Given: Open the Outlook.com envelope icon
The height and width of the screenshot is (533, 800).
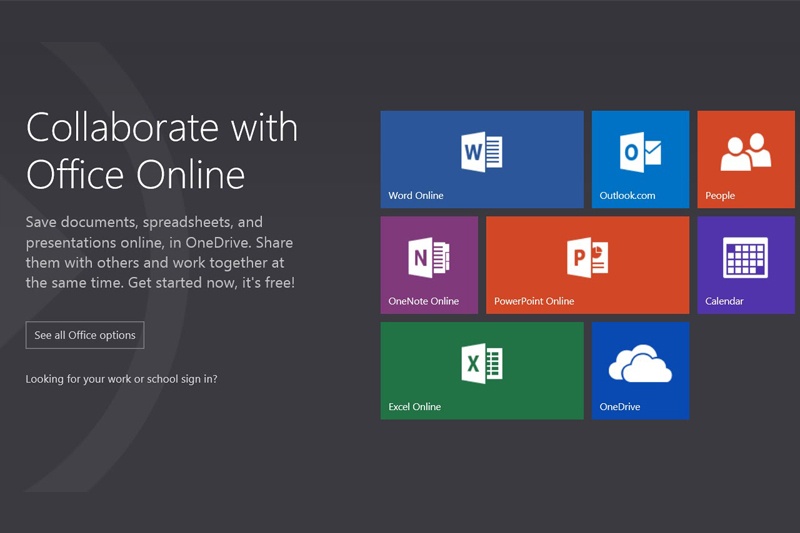Looking at the screenshot, I should [640, 152].
